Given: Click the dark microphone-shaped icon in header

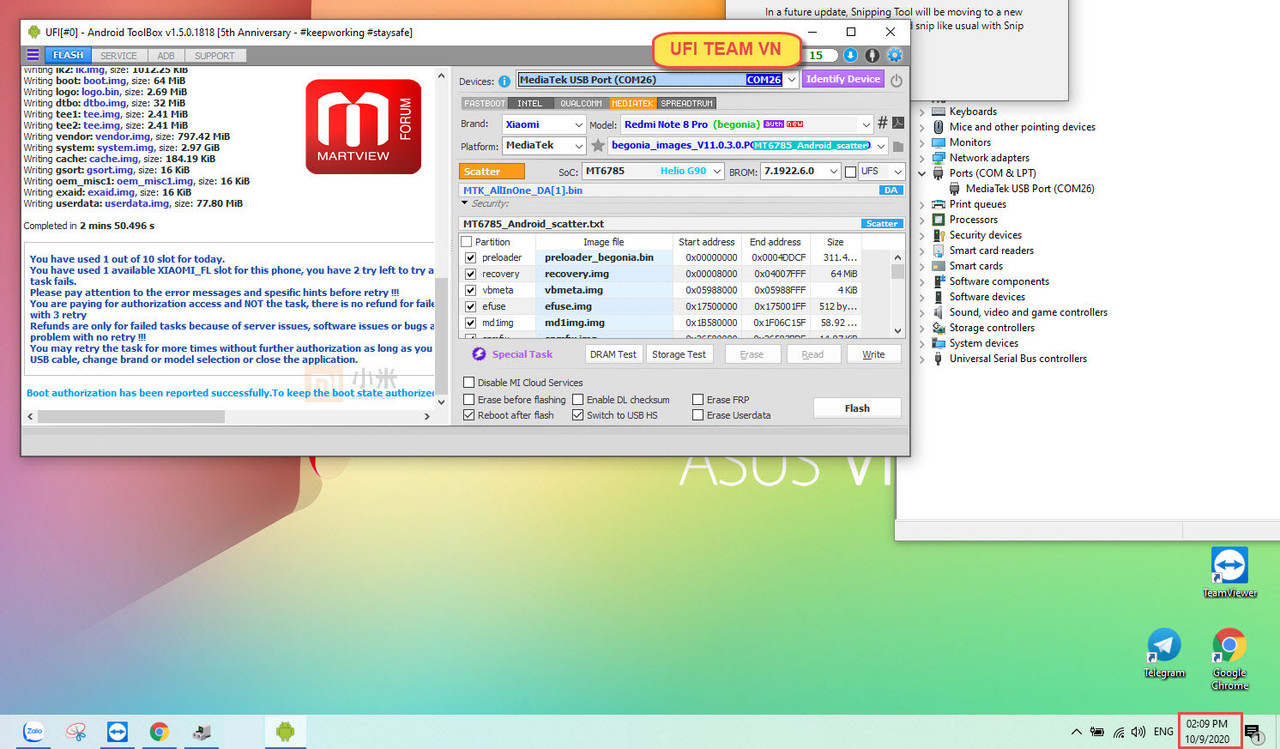Looking at the screenshot, I should coord(872,55).
